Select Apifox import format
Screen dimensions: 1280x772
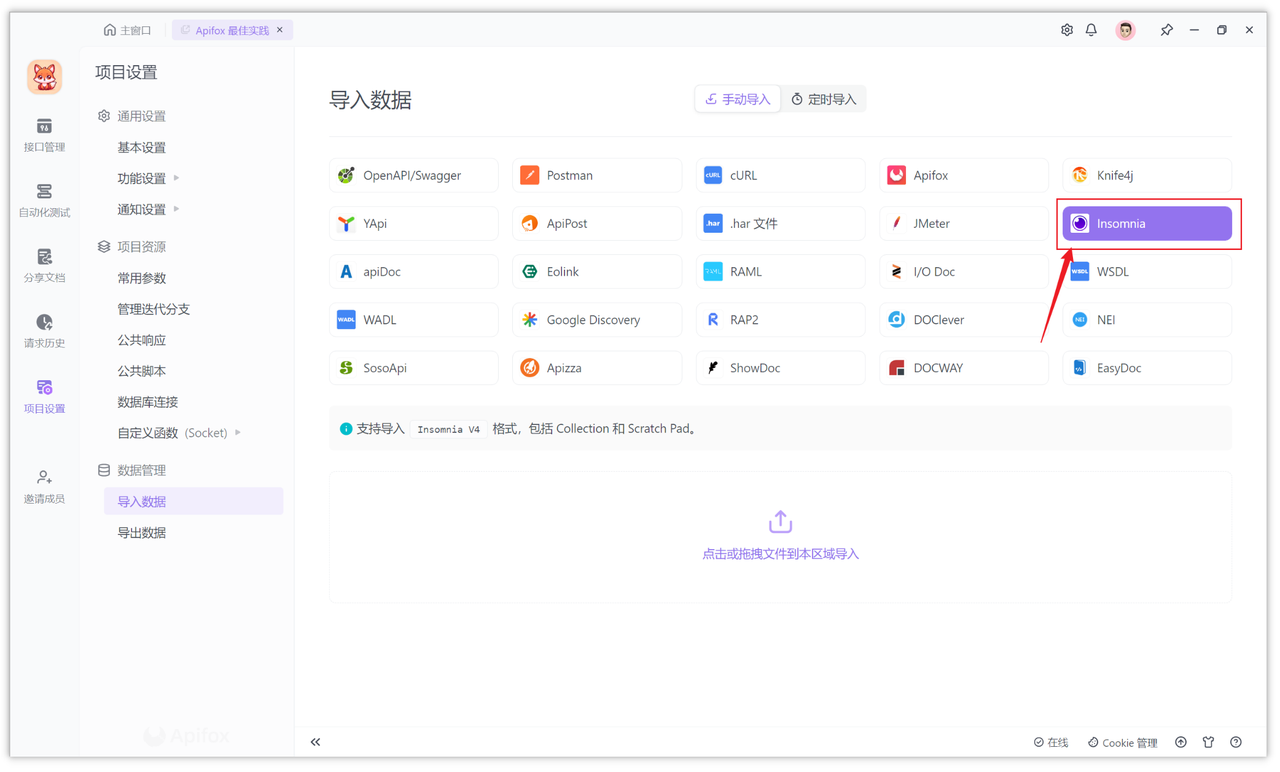(964, 175)
